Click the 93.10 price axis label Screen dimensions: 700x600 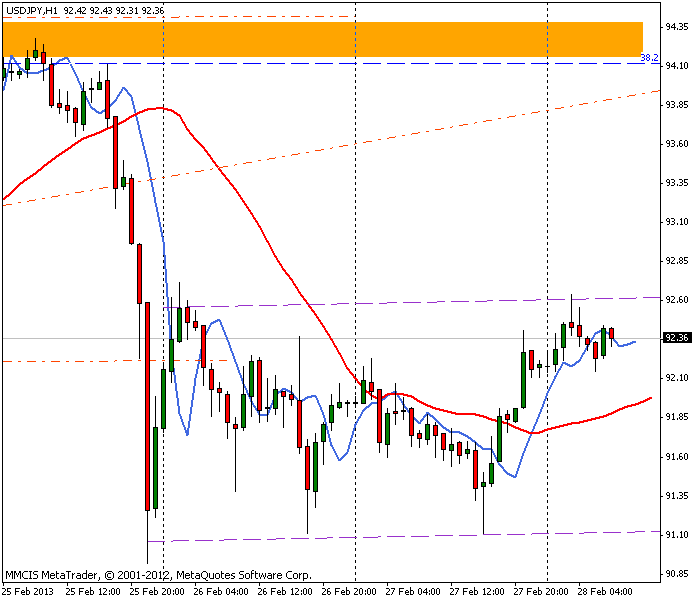tap(676, 222)
